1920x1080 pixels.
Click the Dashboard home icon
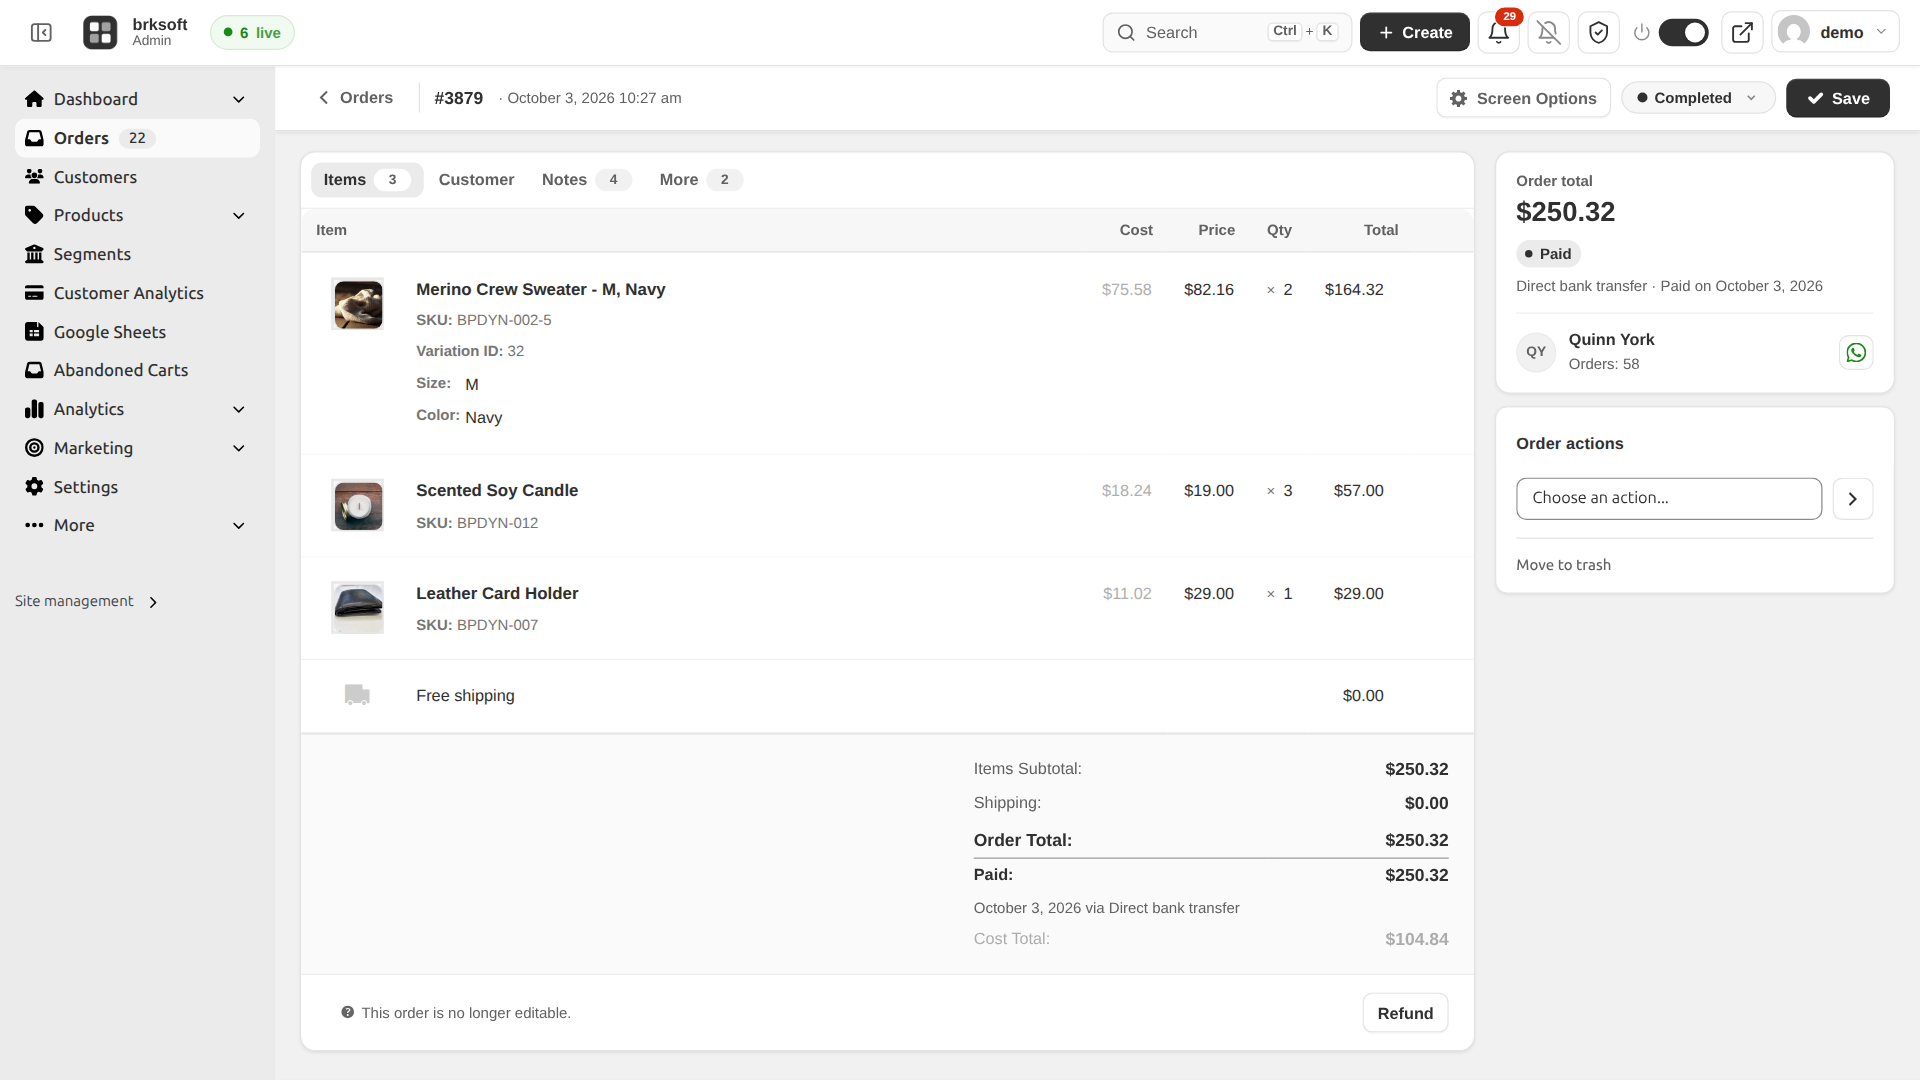click(x=34, y=99)
